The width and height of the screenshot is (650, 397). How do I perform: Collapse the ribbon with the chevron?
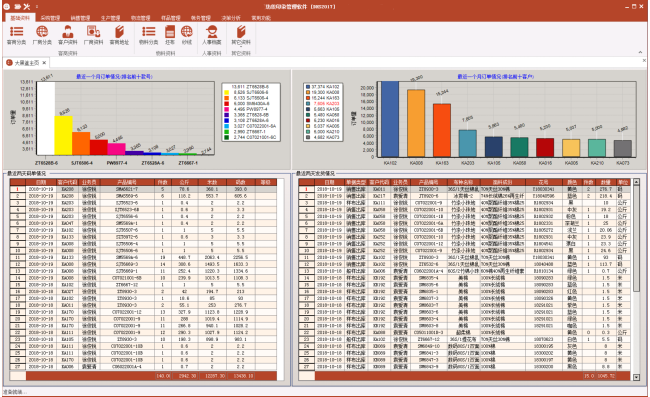point(640,52)
